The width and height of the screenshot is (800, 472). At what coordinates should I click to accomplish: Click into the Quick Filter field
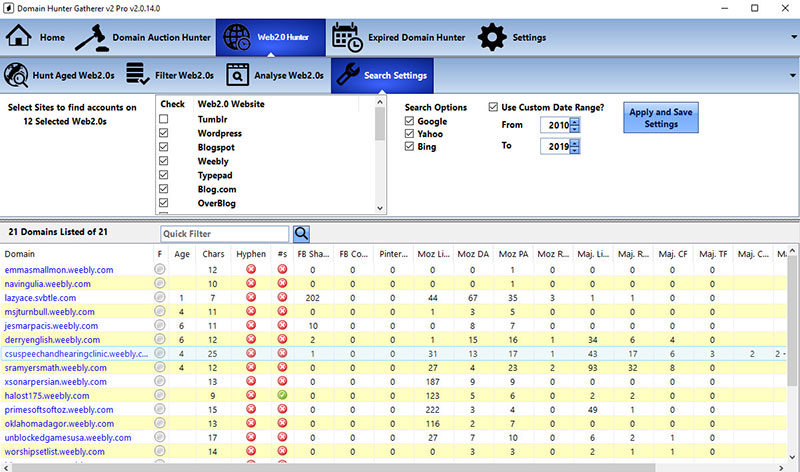225,234
